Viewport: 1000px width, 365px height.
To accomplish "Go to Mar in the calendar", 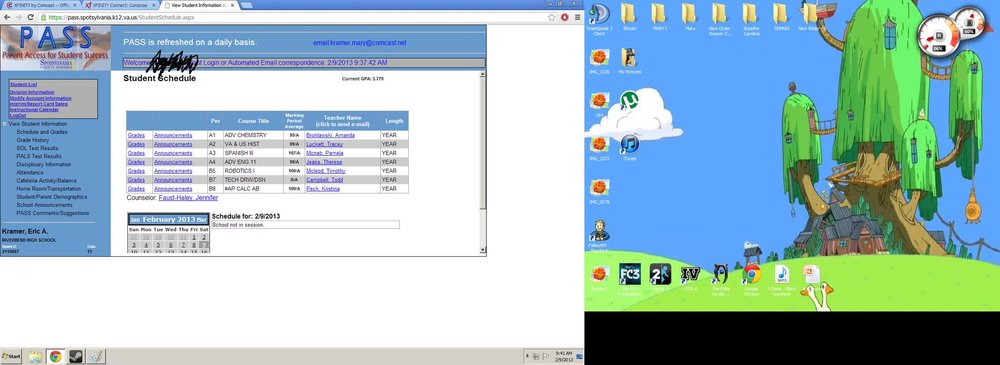I will 202,220.
